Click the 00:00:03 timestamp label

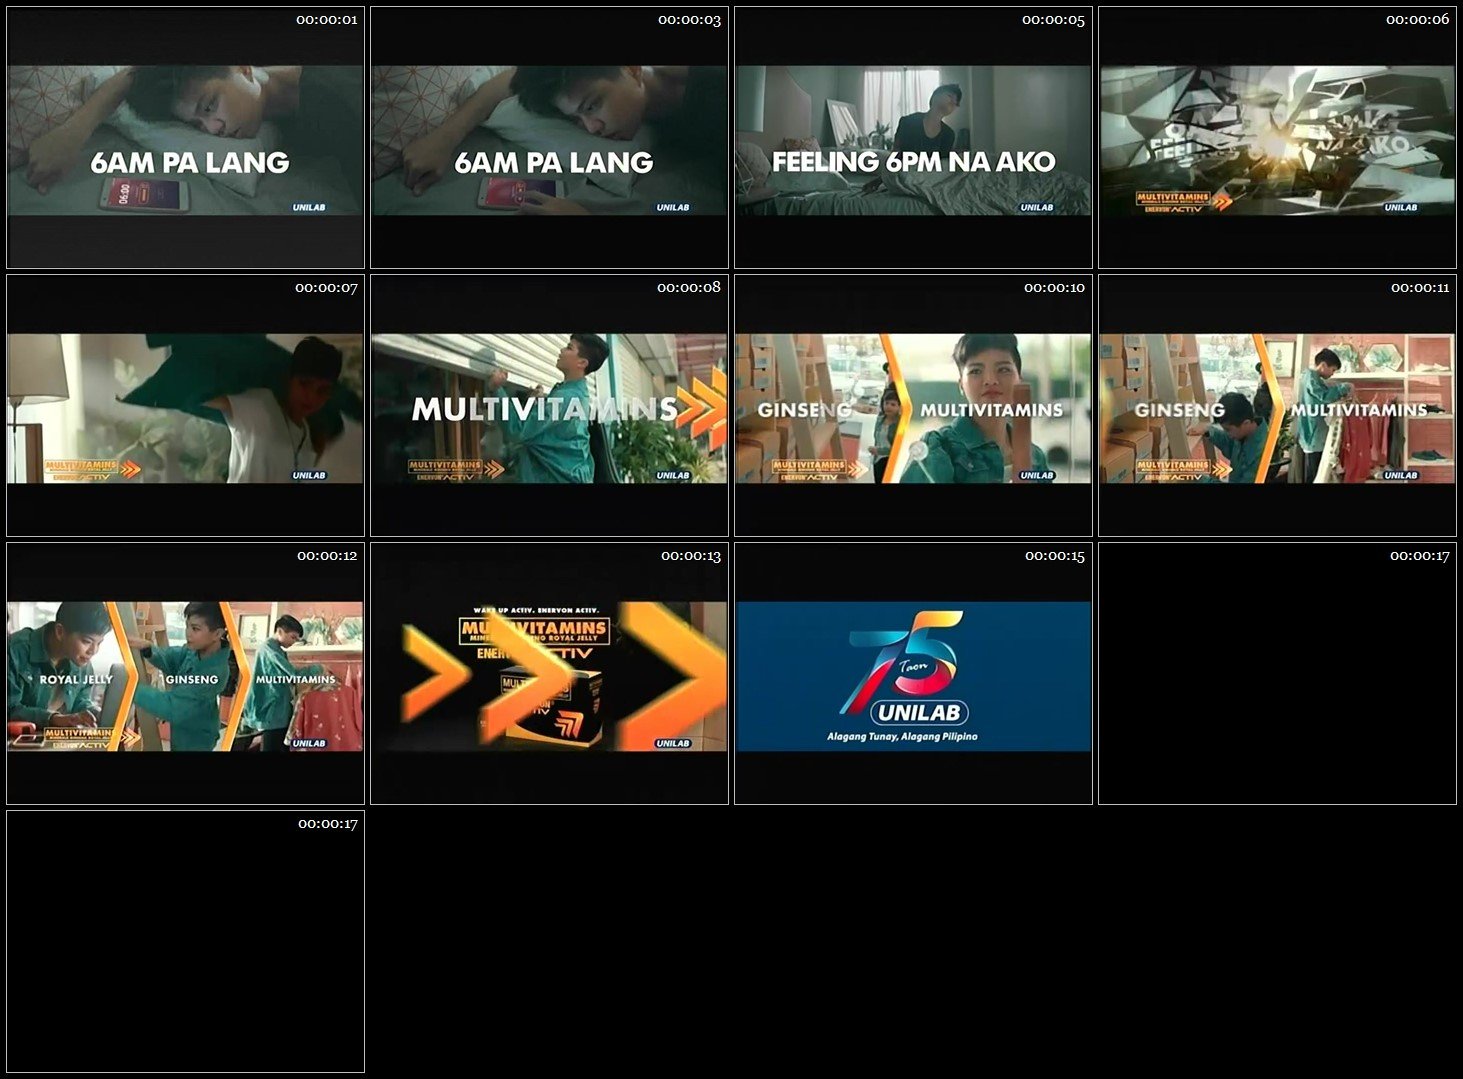pyautogui.click(x=689, y=20)
